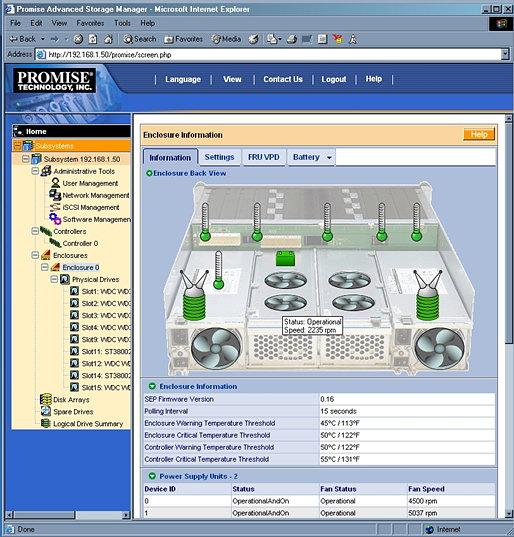Image resolution: width=514 pixels, height=537 pixels.
Task: Click the green battery icon in enclosure view
Action: pyautogui.click(x=285, y=258)
